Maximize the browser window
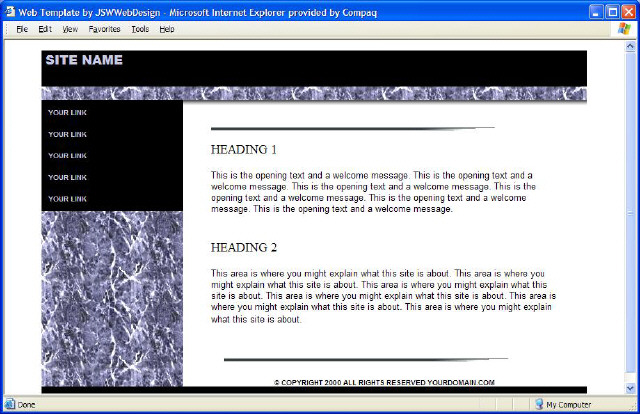Image resolution: width=640 pixels, height=414 pixels. tap(610, 9)
